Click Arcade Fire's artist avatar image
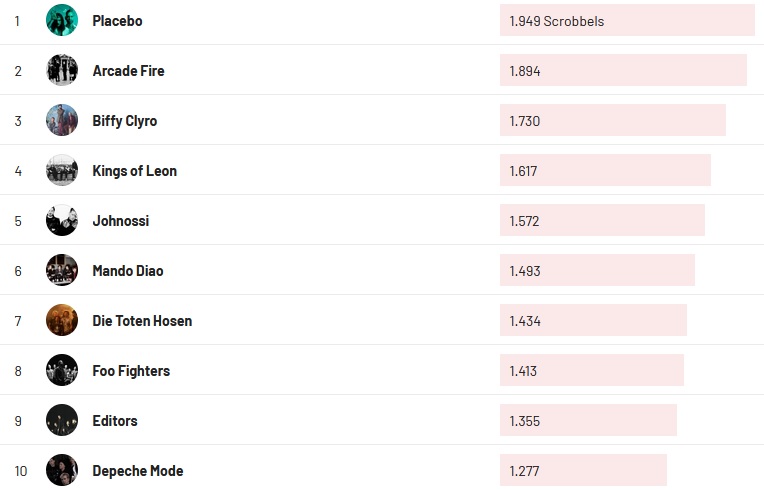The image size is (764, 490). point(62,70)
